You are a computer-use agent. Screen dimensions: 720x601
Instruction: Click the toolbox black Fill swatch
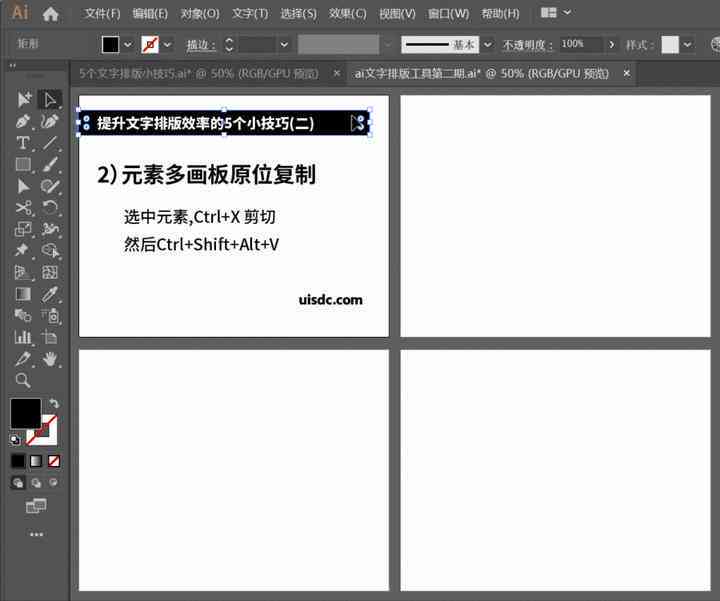click(26, 413)
